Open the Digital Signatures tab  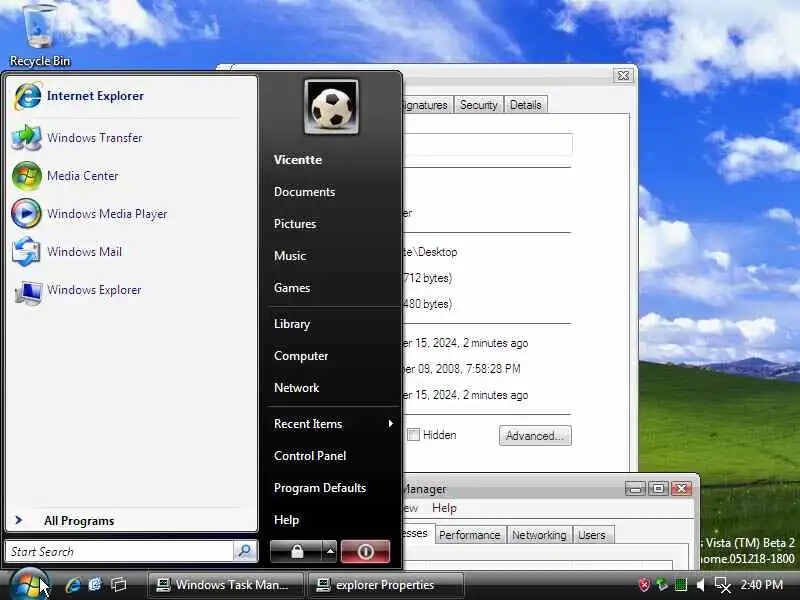pyautogui.click(x=426, y=105)
